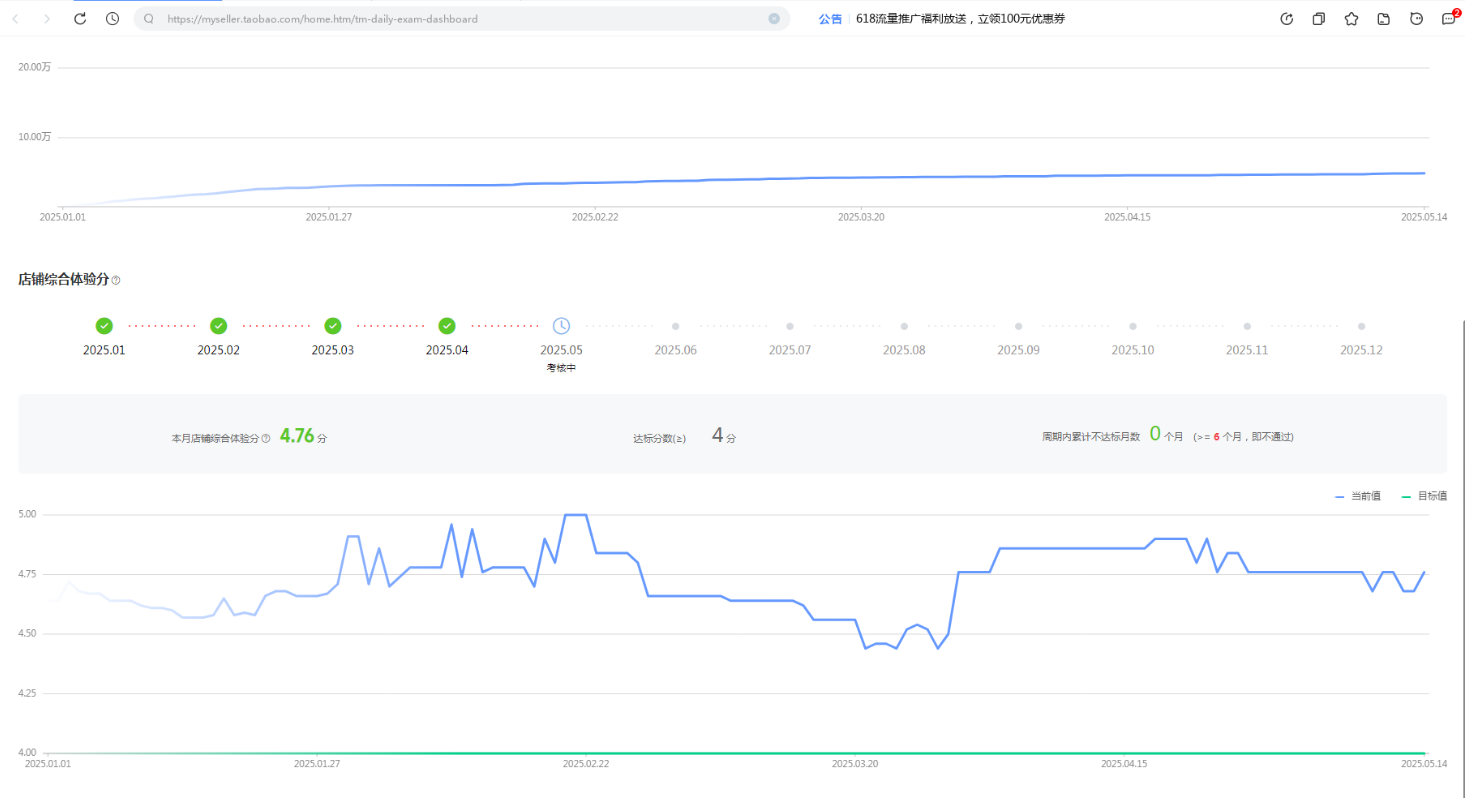This screenshot has width=1475, height=809.
Task: Click the 2025.05 clock status icon
Action: coord(562,326)
